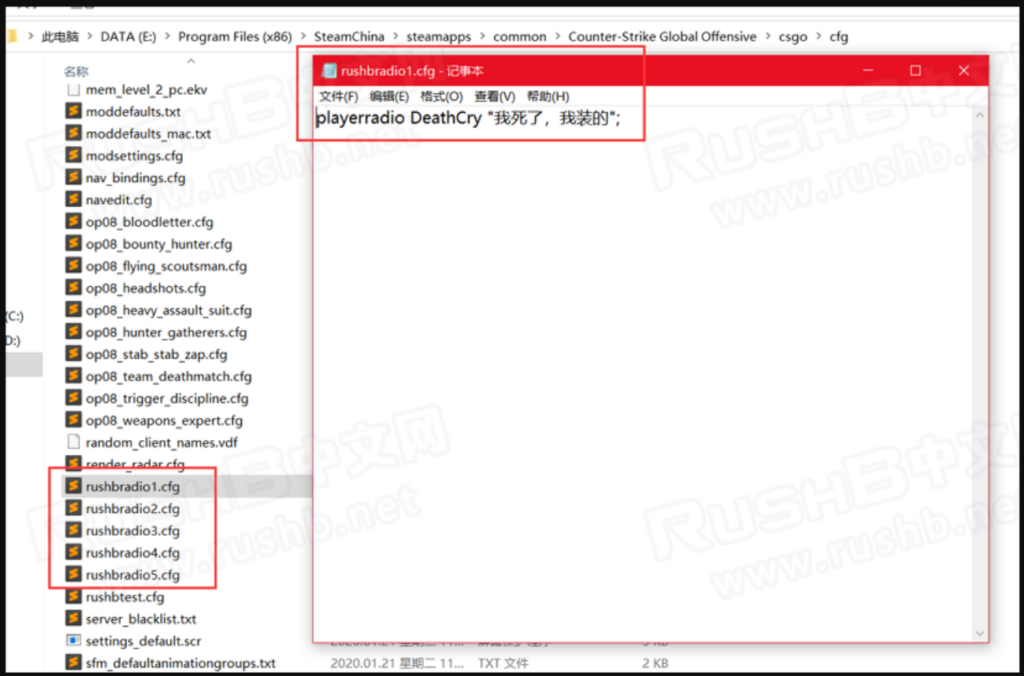This screenshot has width=1024, height=676.
Task: Click the random_client_names.vdf blank file icon
Action: pyautogui.click(x=73, y=443)
